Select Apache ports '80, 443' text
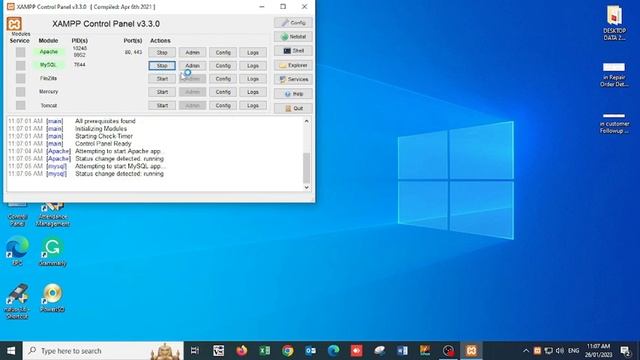 pos(133,52)
